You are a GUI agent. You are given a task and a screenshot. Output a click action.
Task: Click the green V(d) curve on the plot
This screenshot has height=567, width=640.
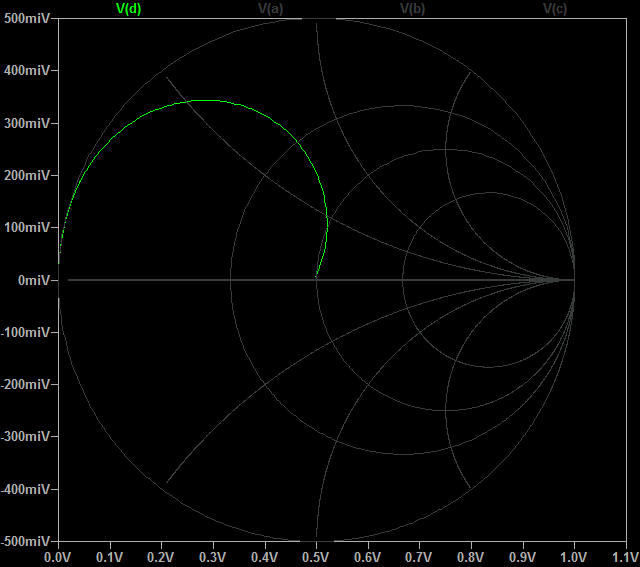point(204,100)
